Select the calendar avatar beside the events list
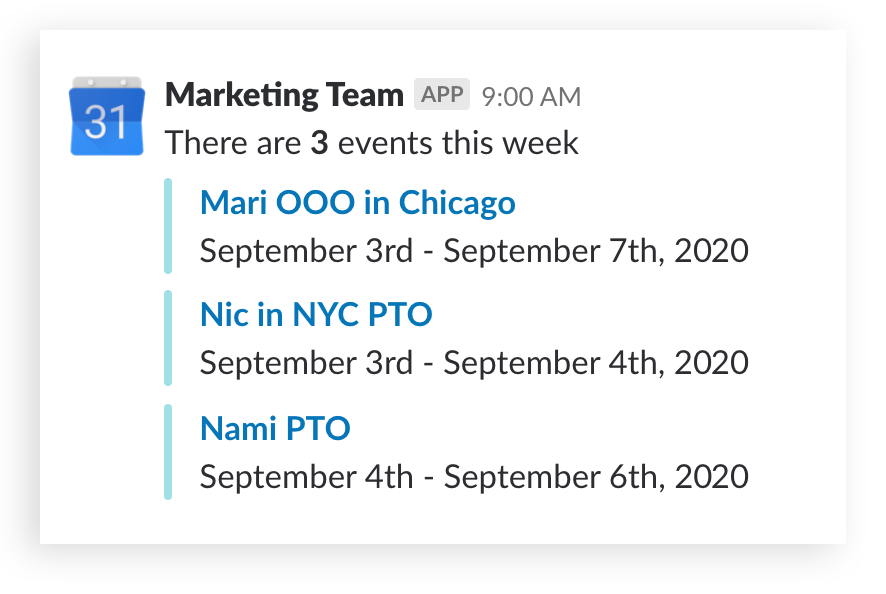The image size is (886, 594). click(x=106, y=116)
